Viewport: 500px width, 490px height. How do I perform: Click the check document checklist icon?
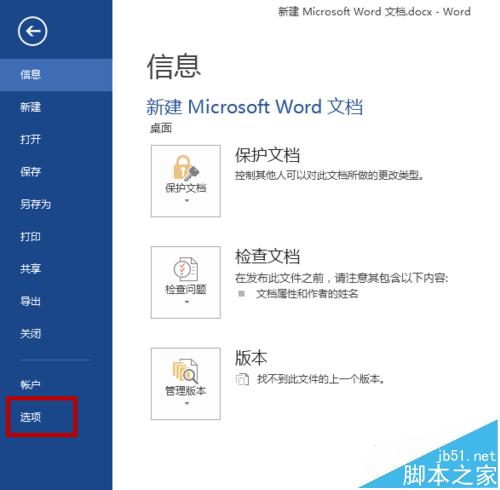(185, 269)
